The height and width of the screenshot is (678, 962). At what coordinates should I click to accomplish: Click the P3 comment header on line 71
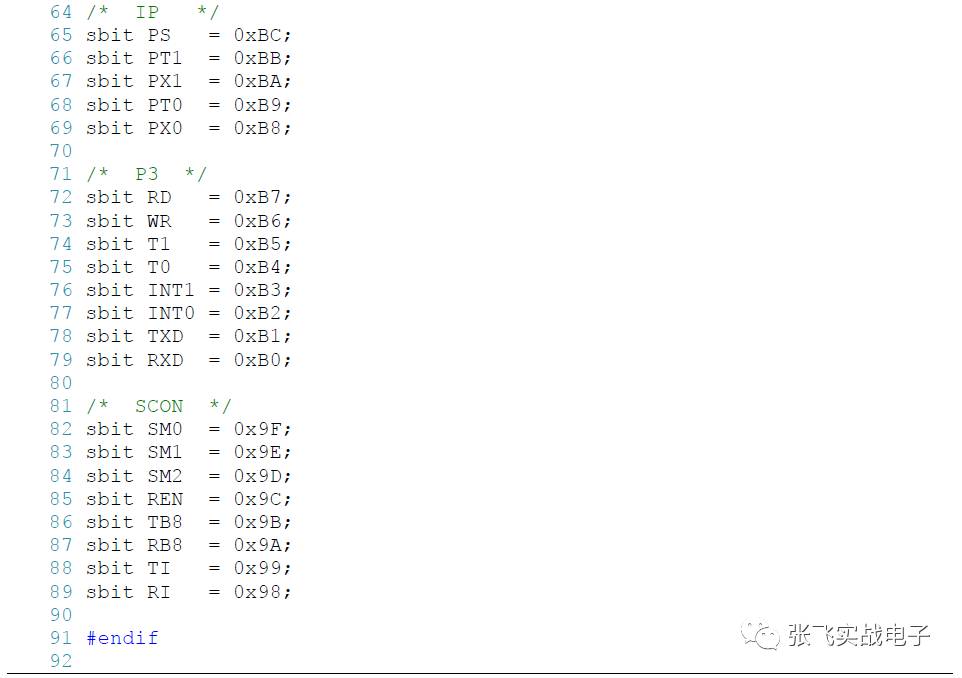pyautogui.click(x=146, y=174)
